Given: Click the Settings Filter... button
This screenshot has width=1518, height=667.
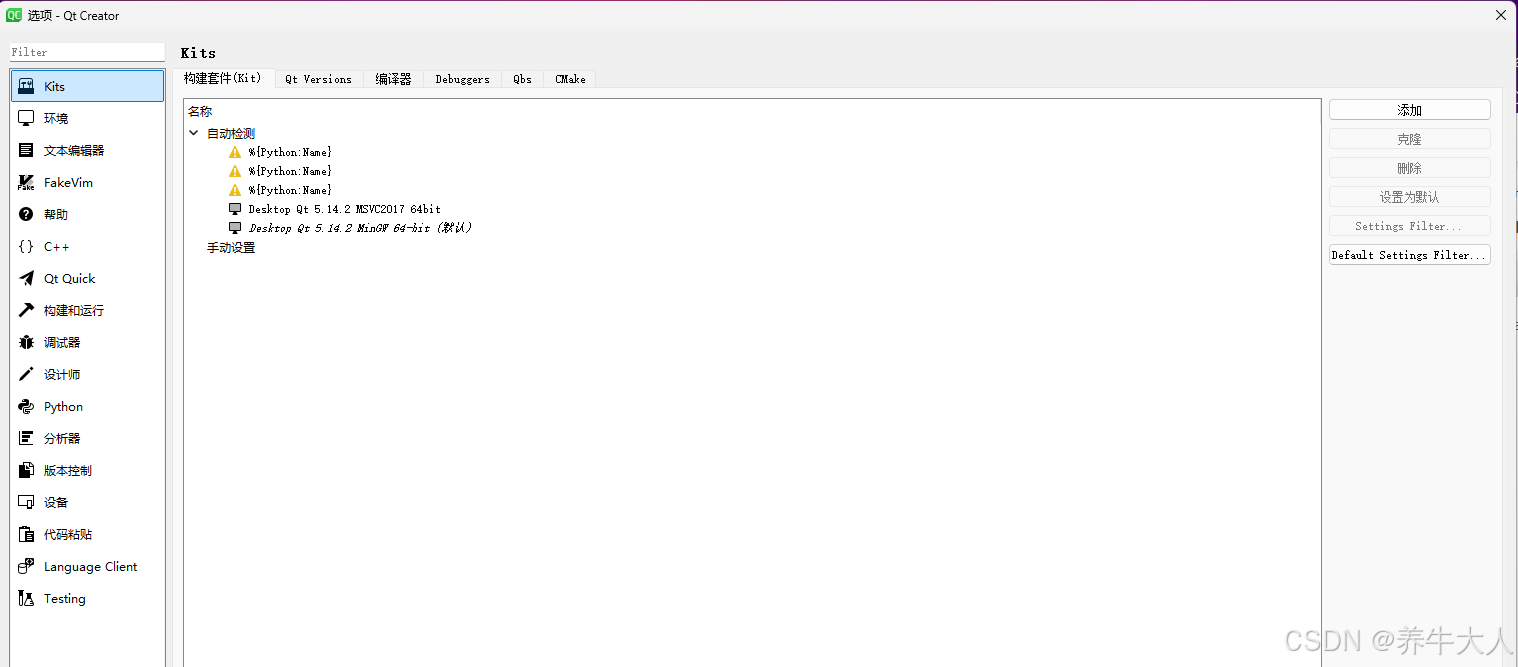Looking at the screenshot, I should coord(1410,226).
